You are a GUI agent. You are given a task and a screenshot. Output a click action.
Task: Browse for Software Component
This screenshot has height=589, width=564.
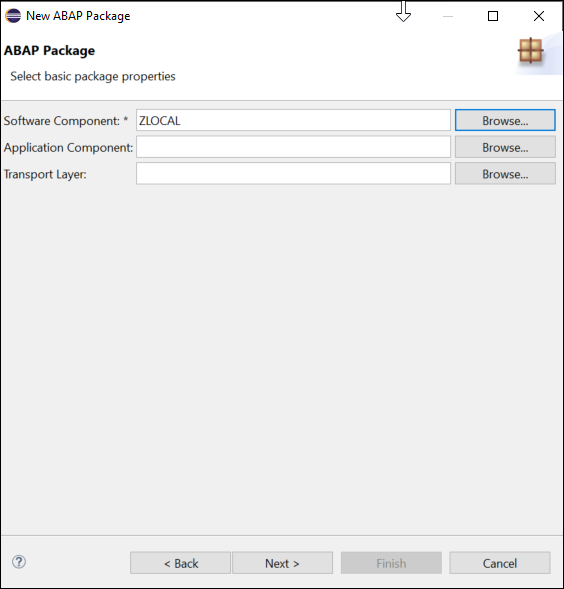[x=505, y=120]
